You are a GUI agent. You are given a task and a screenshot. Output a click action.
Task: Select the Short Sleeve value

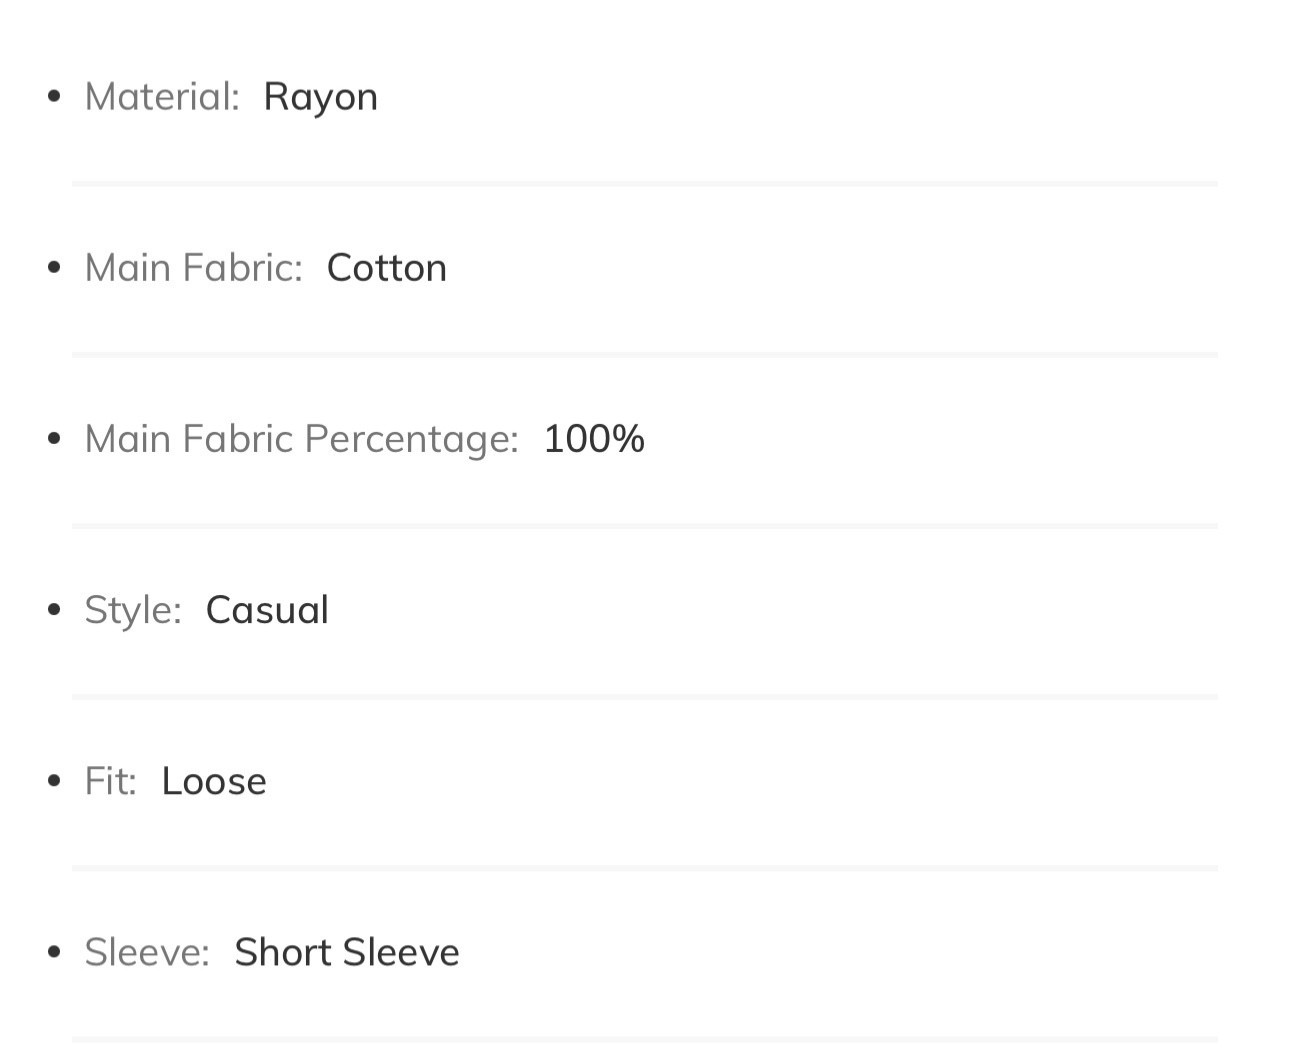coord(347,952)
